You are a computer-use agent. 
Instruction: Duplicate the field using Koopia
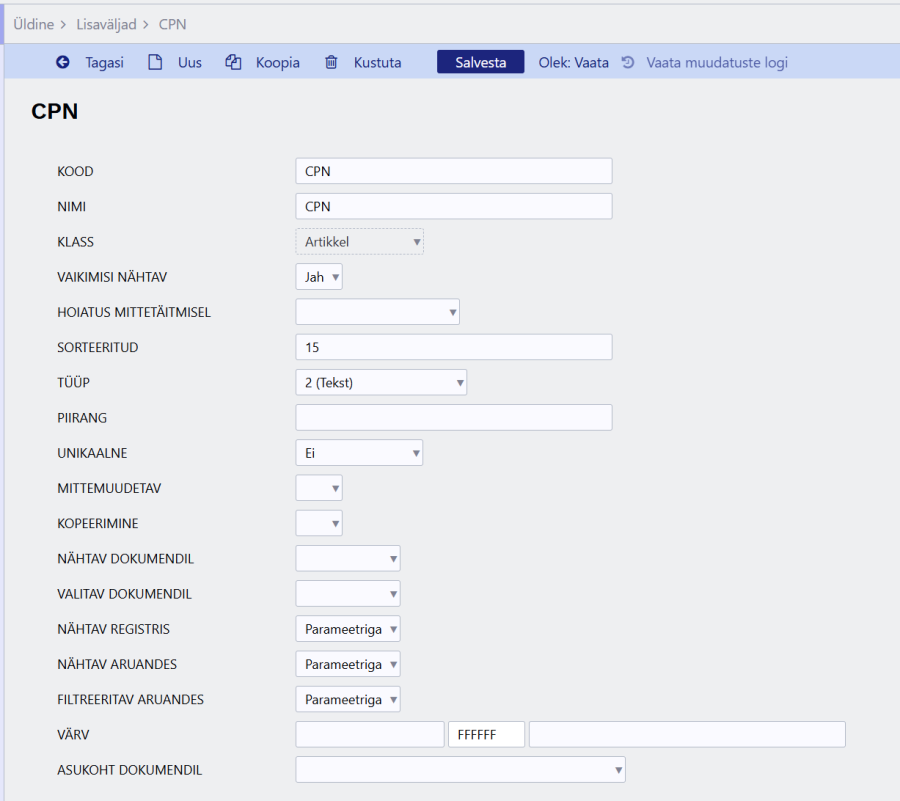pos(278,62)
